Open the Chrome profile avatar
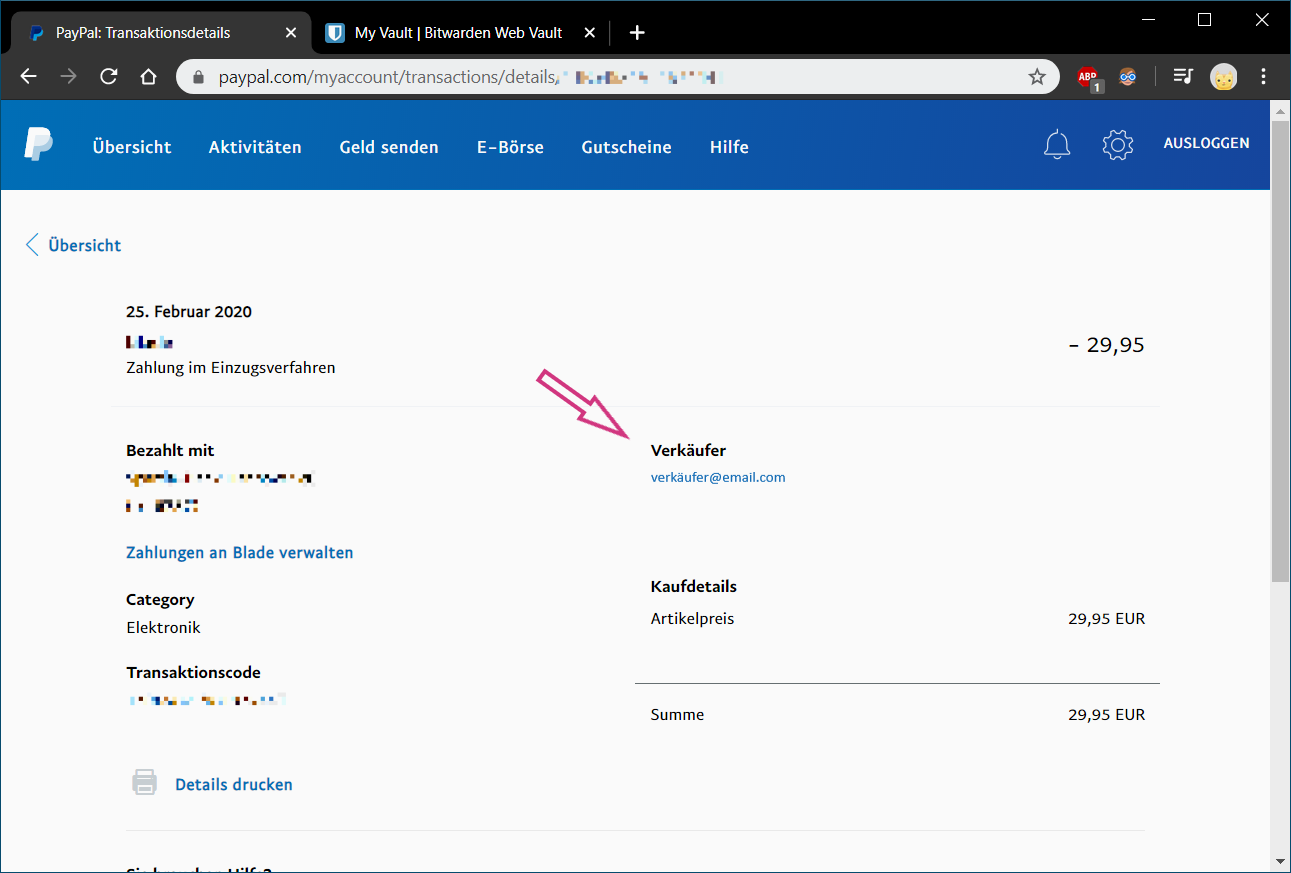This screenshot has width=1291, height=873. tap(1223, 77)
